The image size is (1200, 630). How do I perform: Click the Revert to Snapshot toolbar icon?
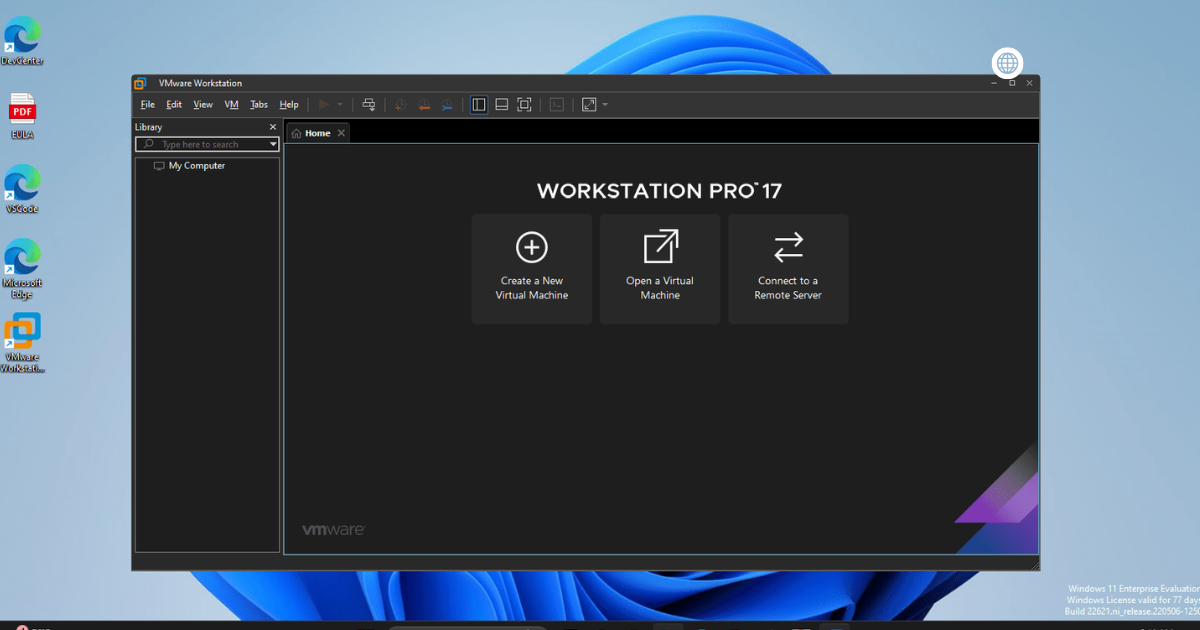(424, 104)
